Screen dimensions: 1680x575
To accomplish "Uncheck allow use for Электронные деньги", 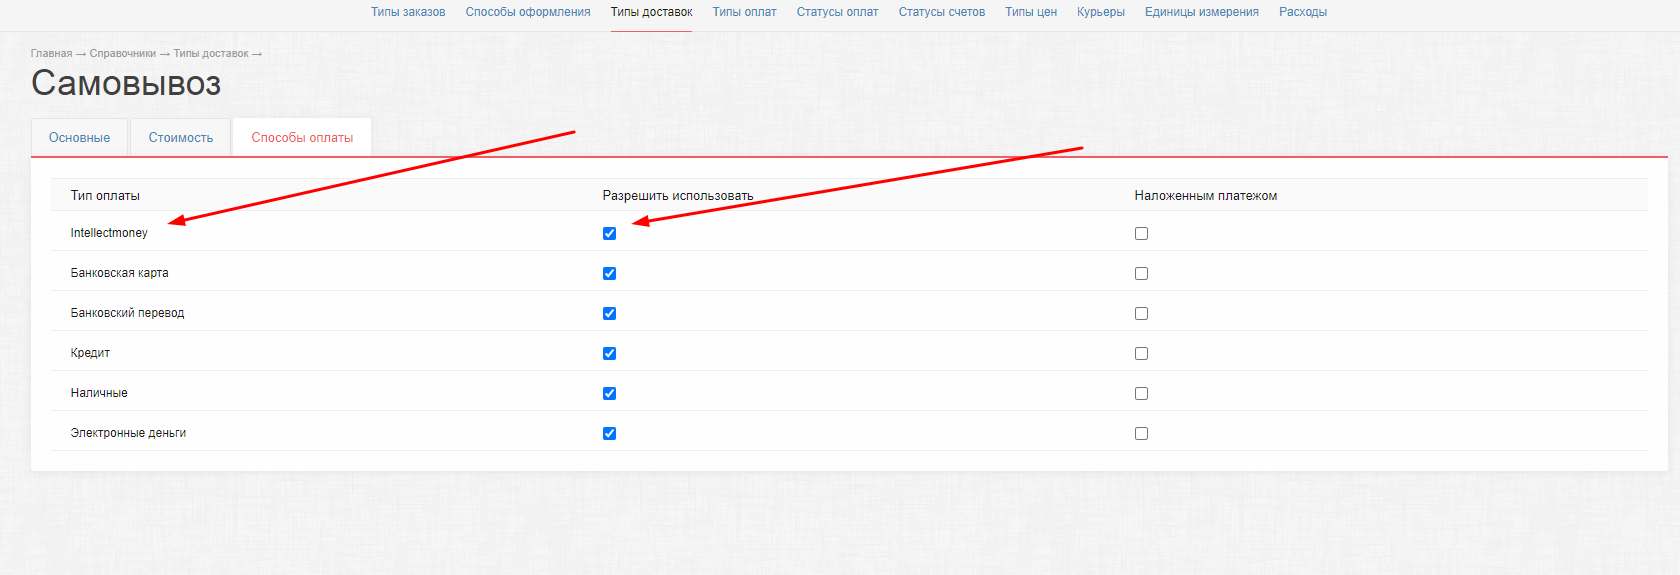I will tap(609, 433).
